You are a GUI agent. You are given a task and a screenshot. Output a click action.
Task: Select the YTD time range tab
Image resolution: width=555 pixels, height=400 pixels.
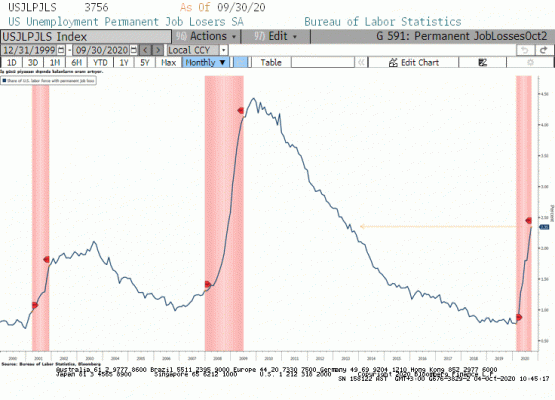point(100,62)
